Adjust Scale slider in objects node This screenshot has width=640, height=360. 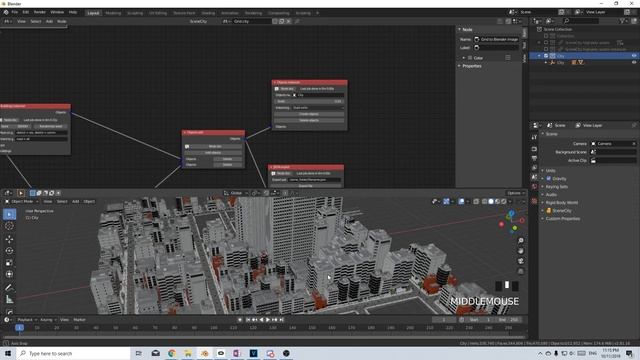[309, 101]
